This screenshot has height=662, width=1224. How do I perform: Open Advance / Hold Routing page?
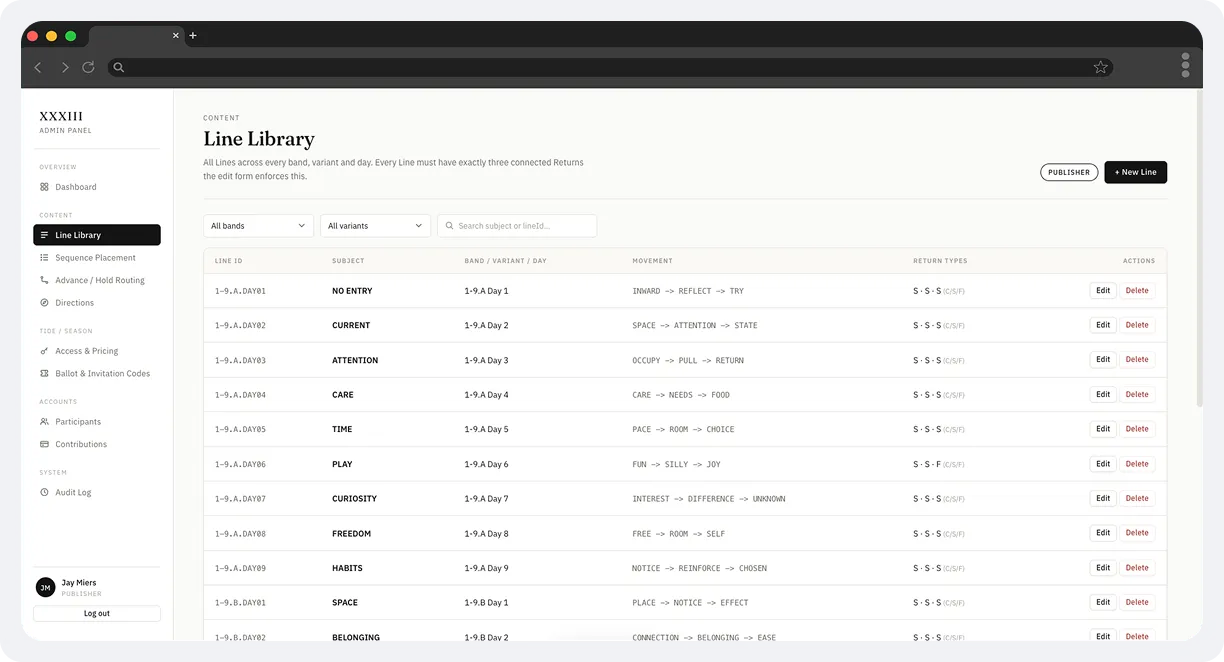pyautogui.click(x=97, y=280)
